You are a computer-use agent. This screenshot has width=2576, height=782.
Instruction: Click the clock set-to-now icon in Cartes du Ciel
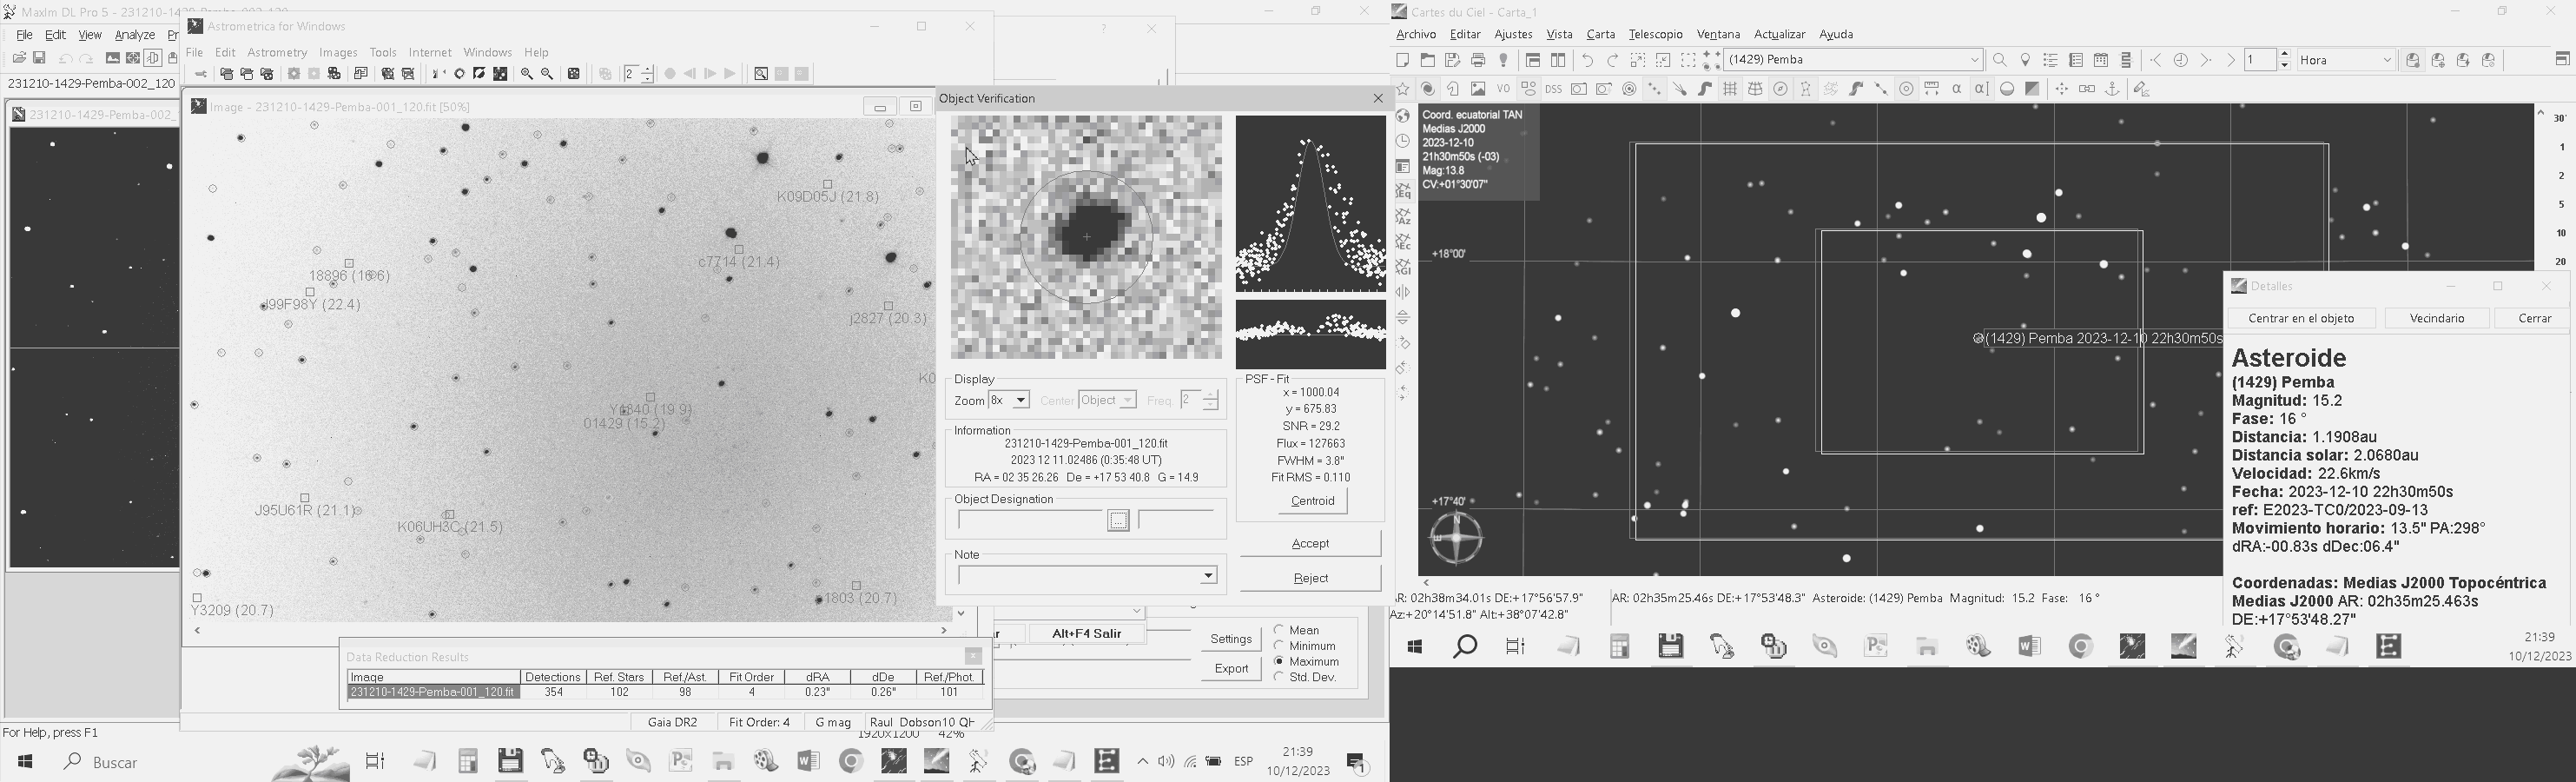[x=2181, y=60]
